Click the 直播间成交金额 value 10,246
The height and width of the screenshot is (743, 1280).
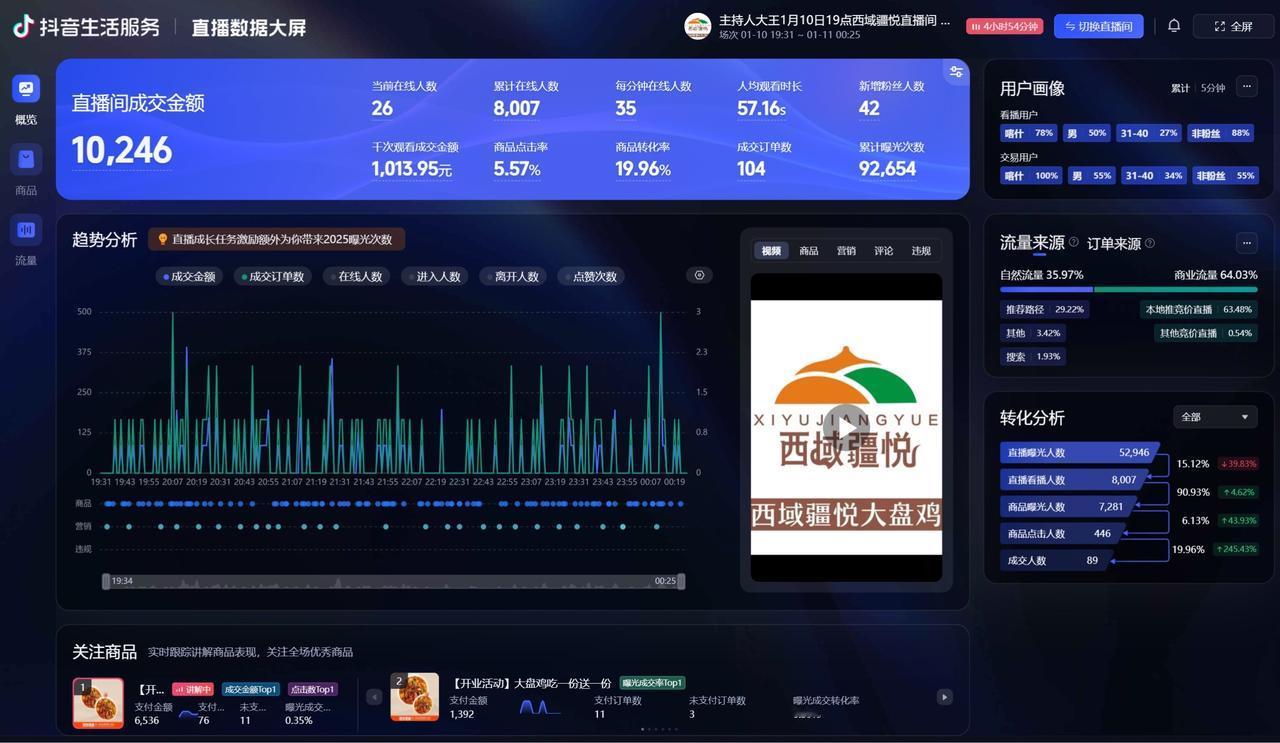122,151
